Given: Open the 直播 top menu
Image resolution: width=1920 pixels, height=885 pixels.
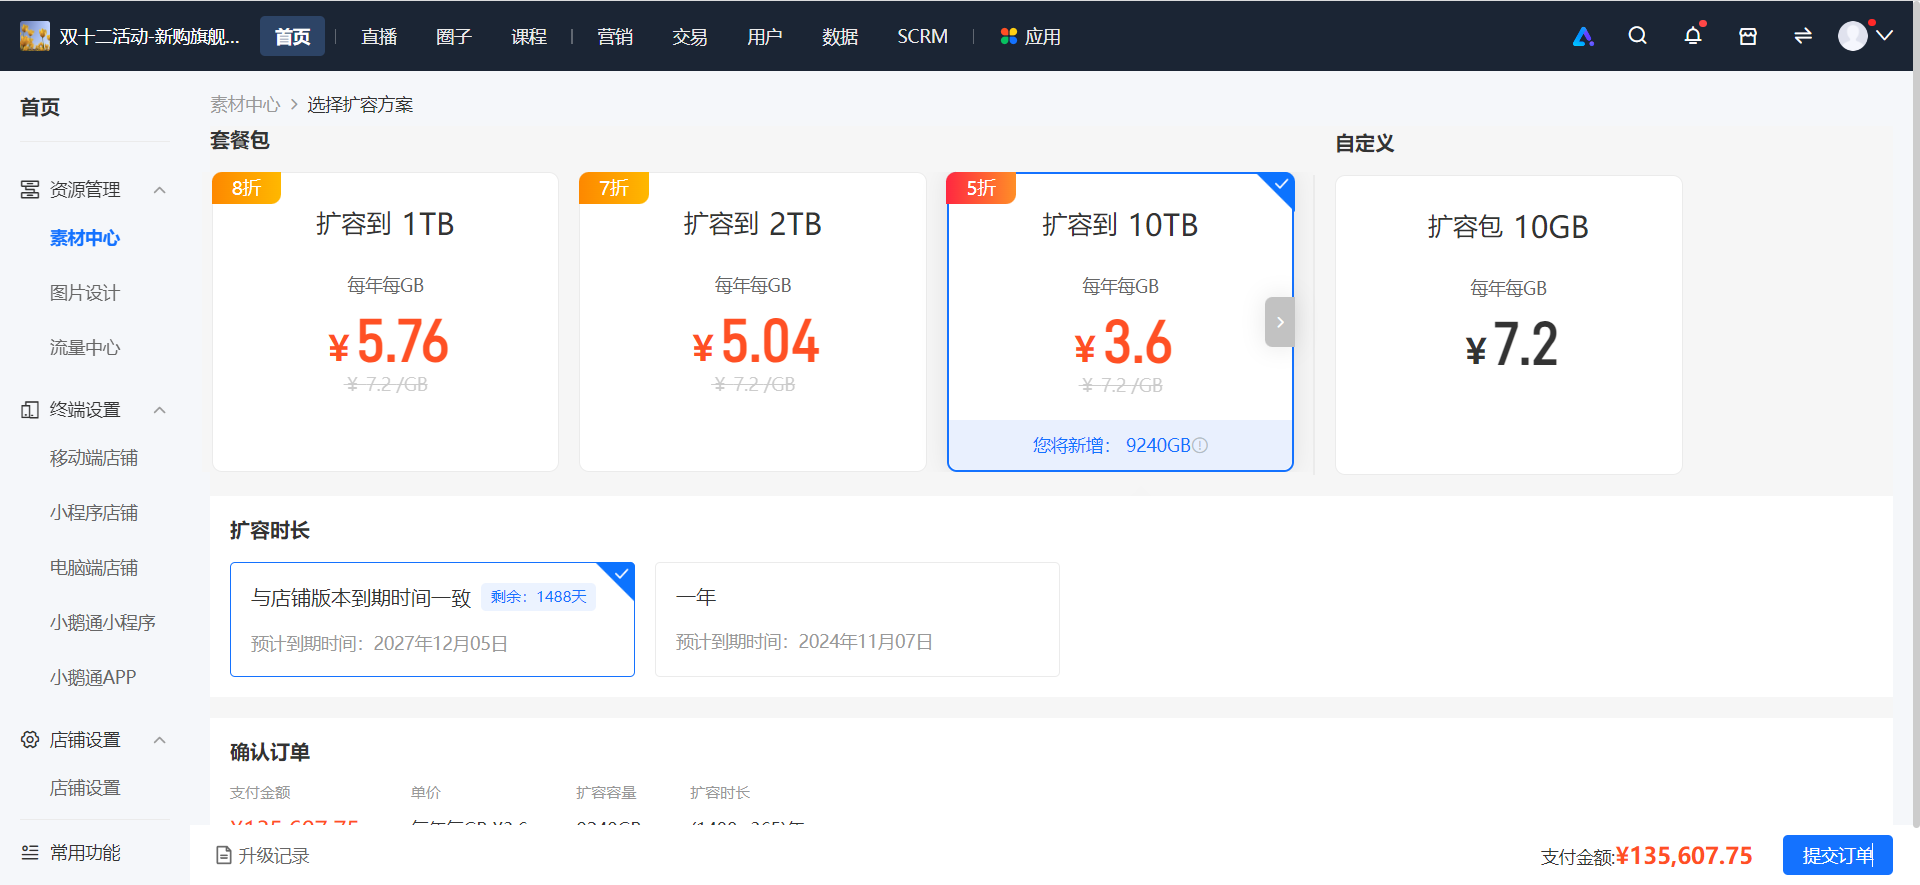Looking at the screenshot, I should pos(379,37).
